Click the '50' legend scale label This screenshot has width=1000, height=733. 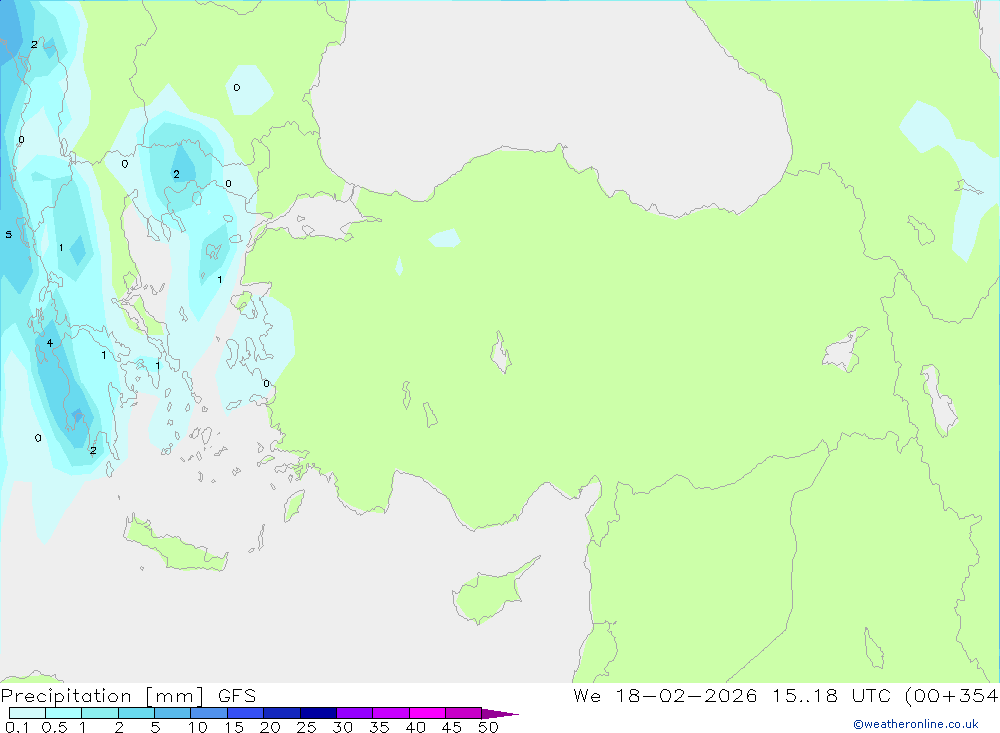pyautogui.click(x=488, y=727)
